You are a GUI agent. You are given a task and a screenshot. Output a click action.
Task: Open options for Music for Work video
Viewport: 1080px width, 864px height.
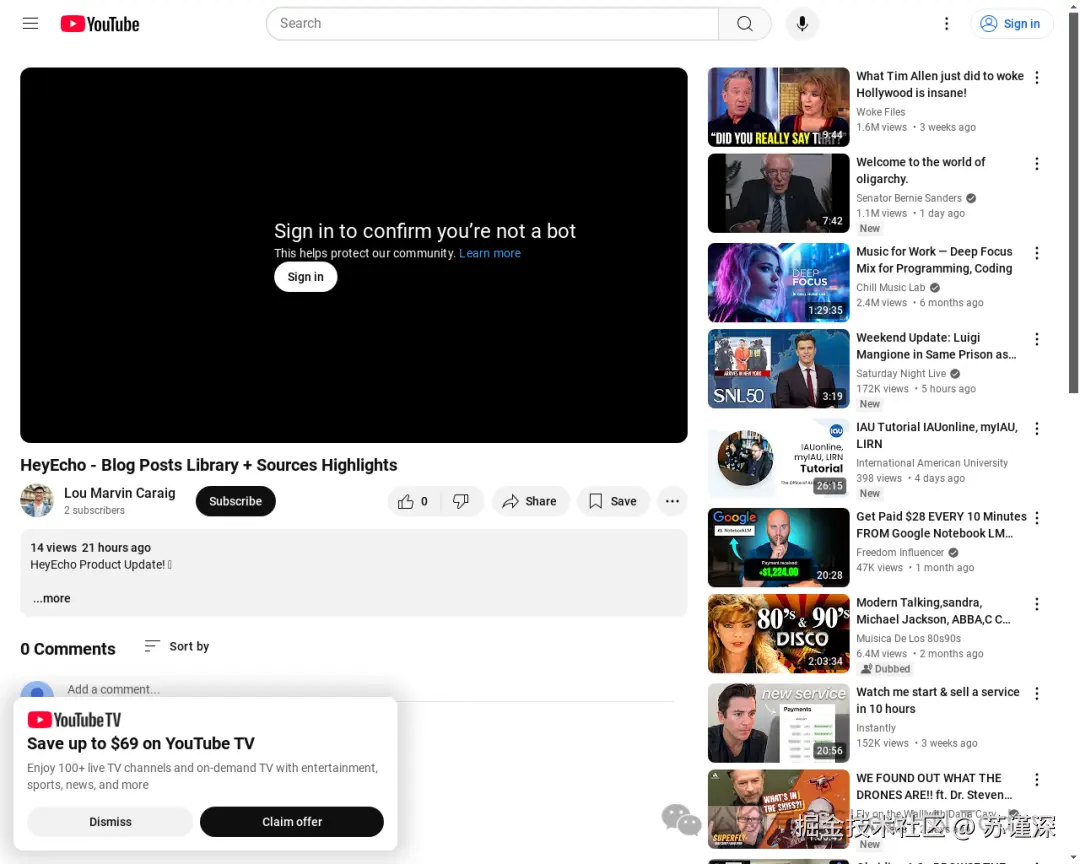1037,253
